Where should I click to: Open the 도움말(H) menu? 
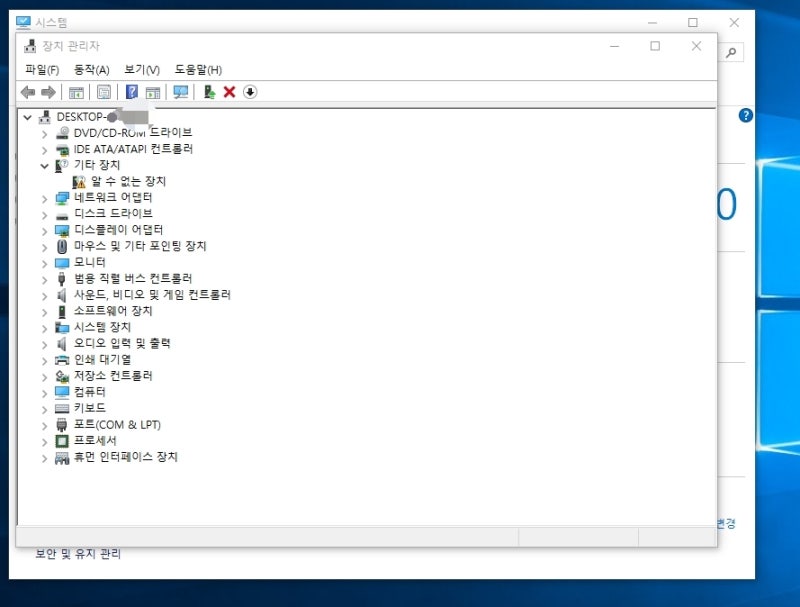coord(198,70)
